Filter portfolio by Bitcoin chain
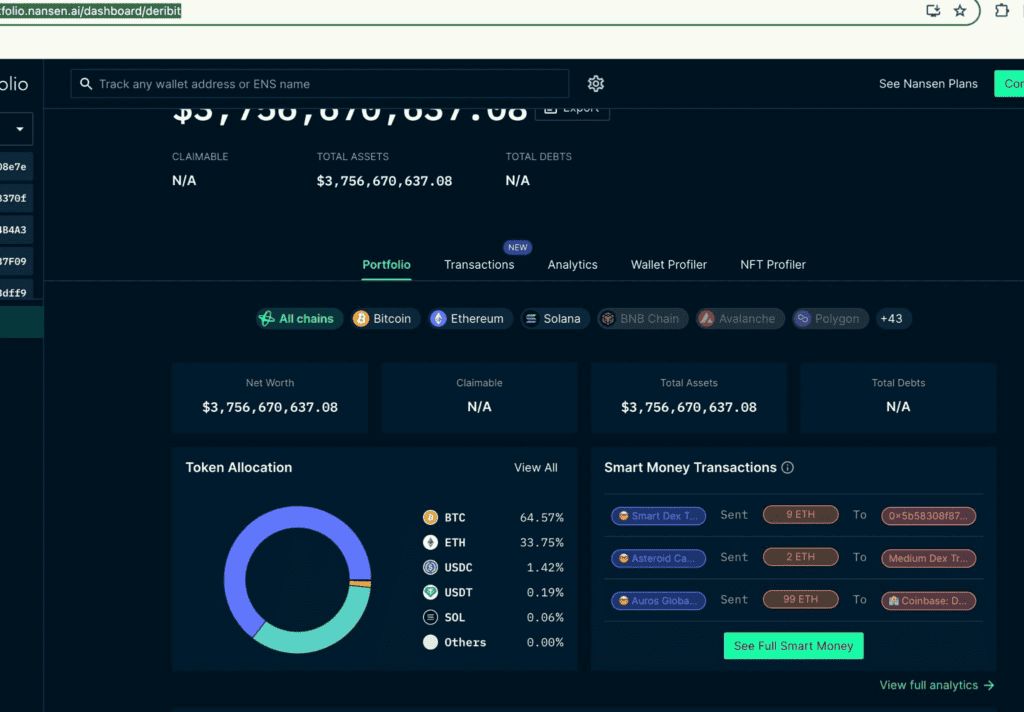 click(385, 319)
